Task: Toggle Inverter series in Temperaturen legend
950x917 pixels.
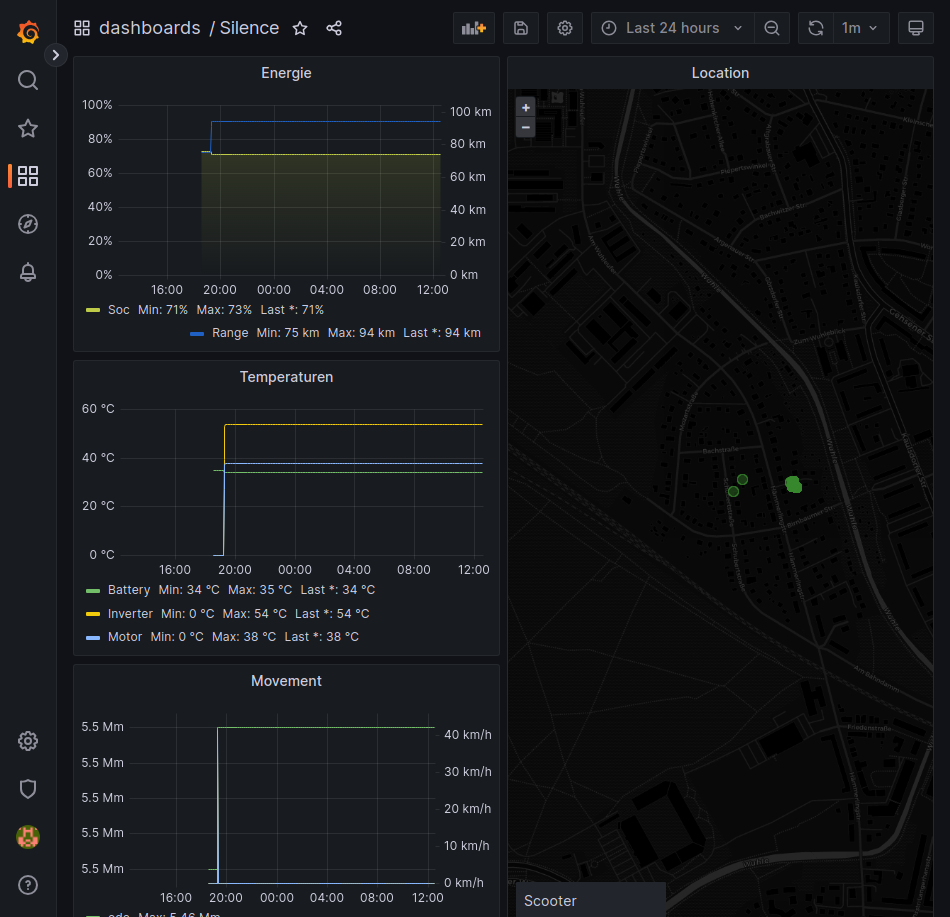Action: click(130, 614)
